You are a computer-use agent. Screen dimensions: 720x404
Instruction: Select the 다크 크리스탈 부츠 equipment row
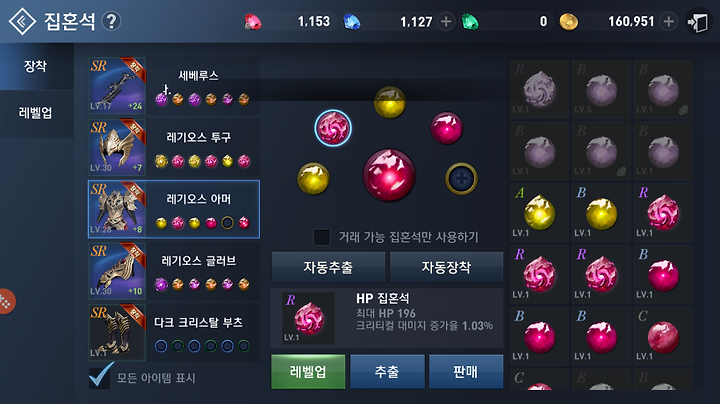click(x=174, y=332)
